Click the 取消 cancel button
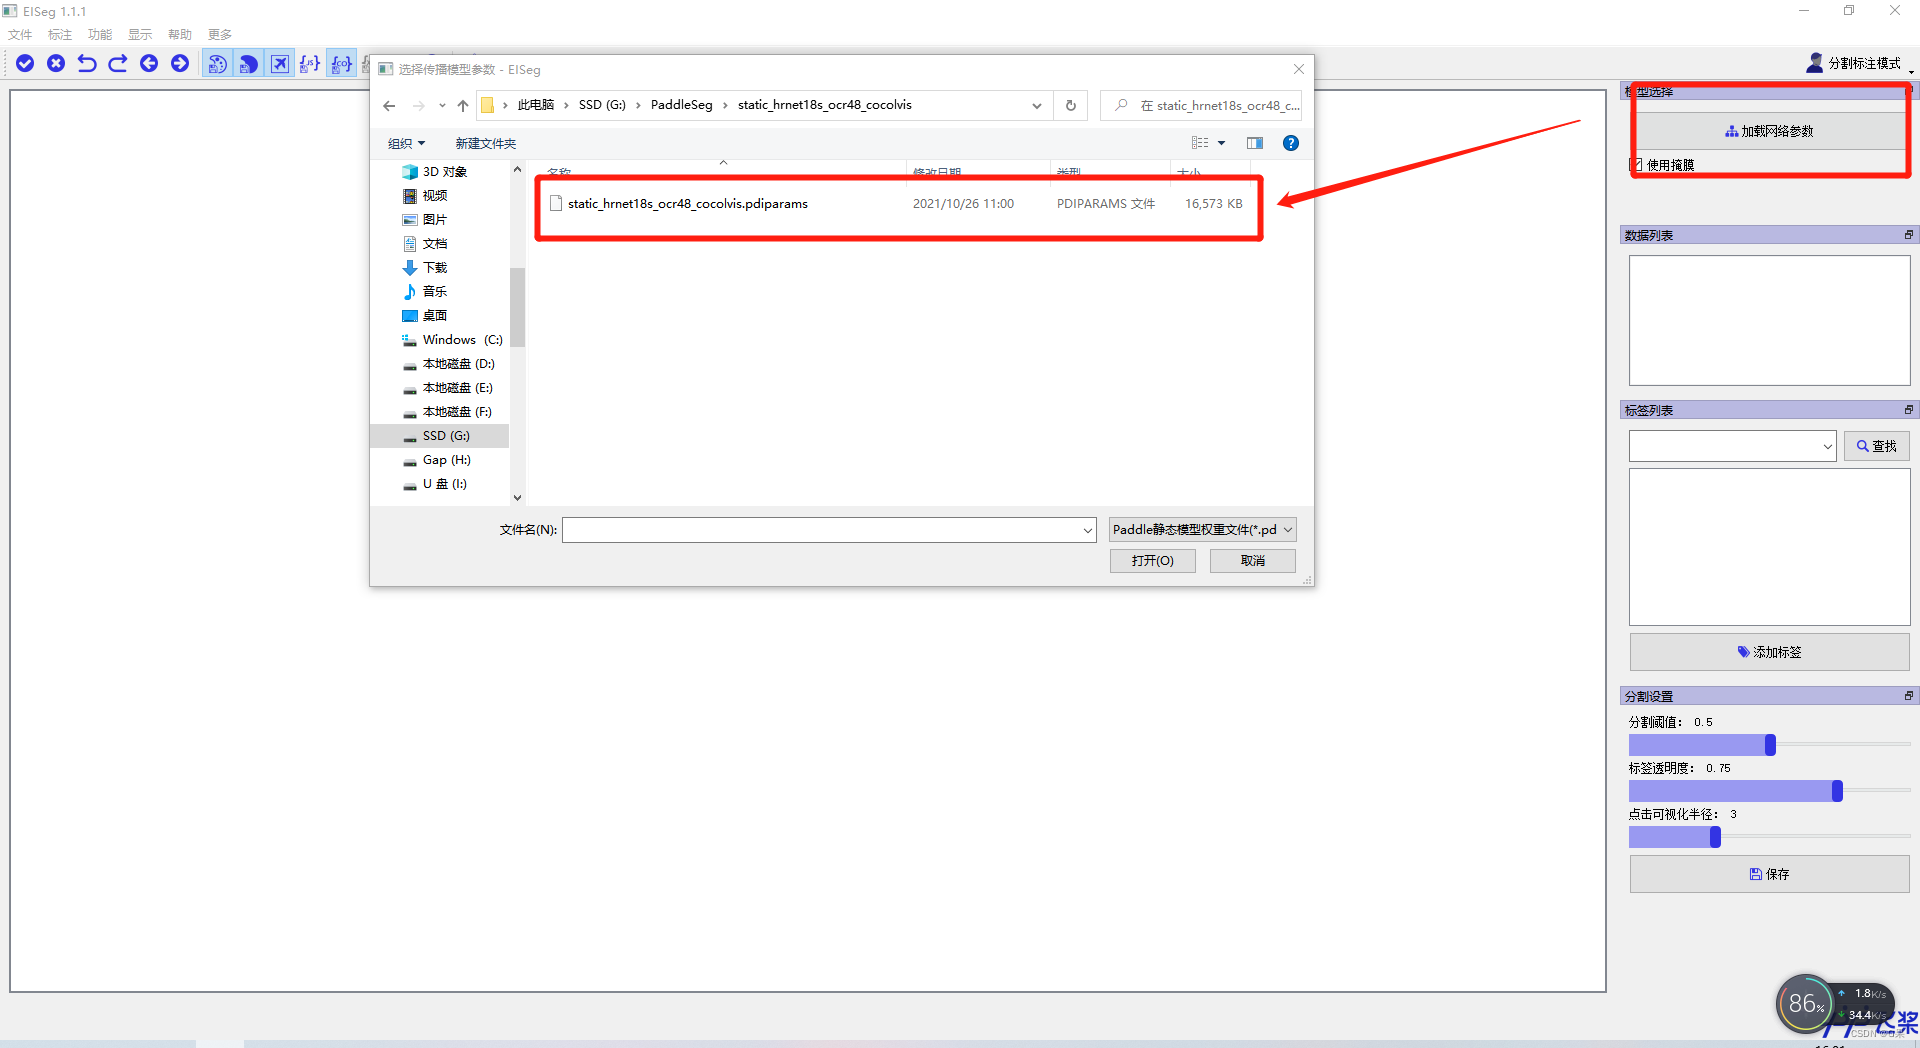 (x=1253, y=561)
